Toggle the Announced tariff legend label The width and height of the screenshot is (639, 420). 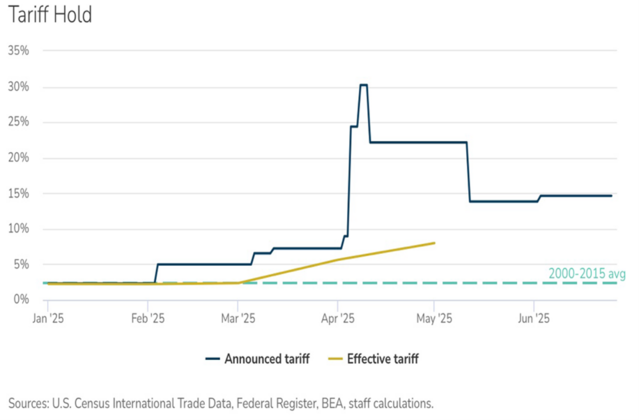tap(264, 358)
